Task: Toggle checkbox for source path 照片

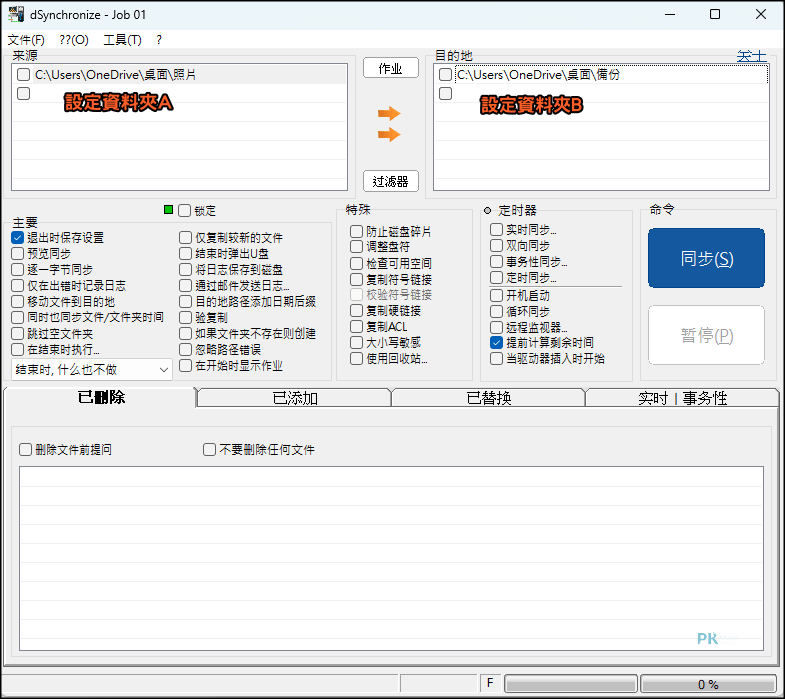Action: coord(24,75)
